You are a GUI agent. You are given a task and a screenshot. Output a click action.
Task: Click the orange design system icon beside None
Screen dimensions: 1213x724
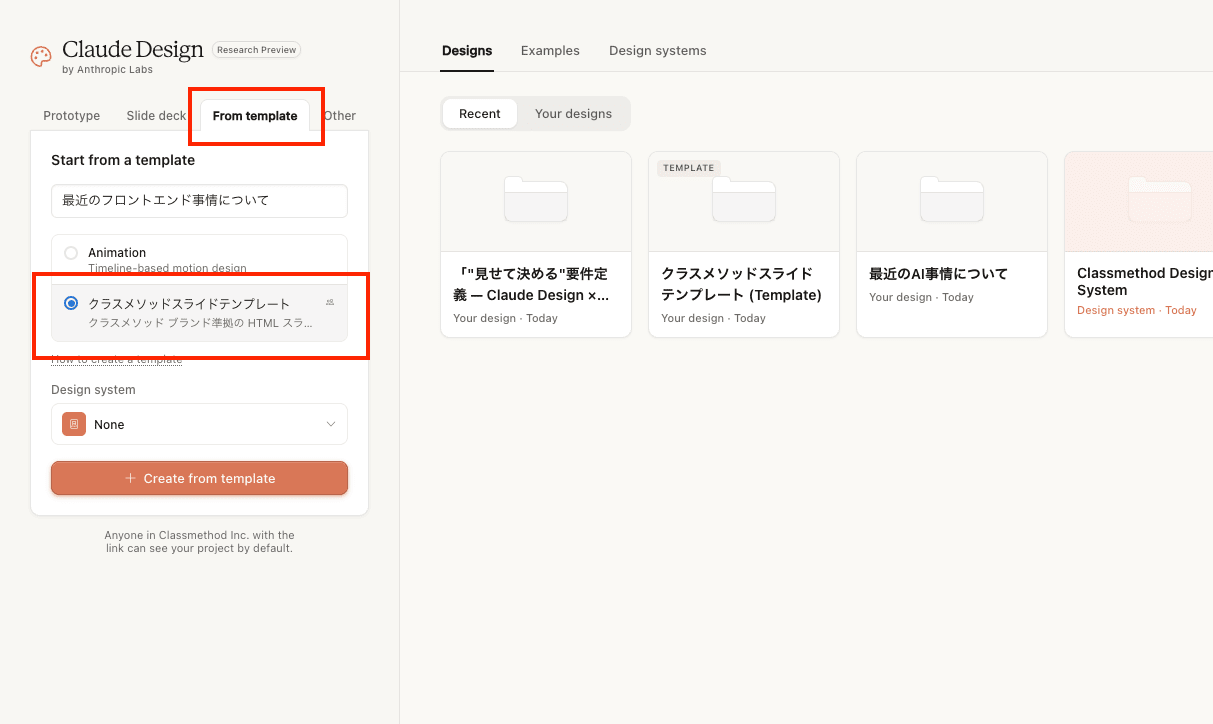[74, 424]
